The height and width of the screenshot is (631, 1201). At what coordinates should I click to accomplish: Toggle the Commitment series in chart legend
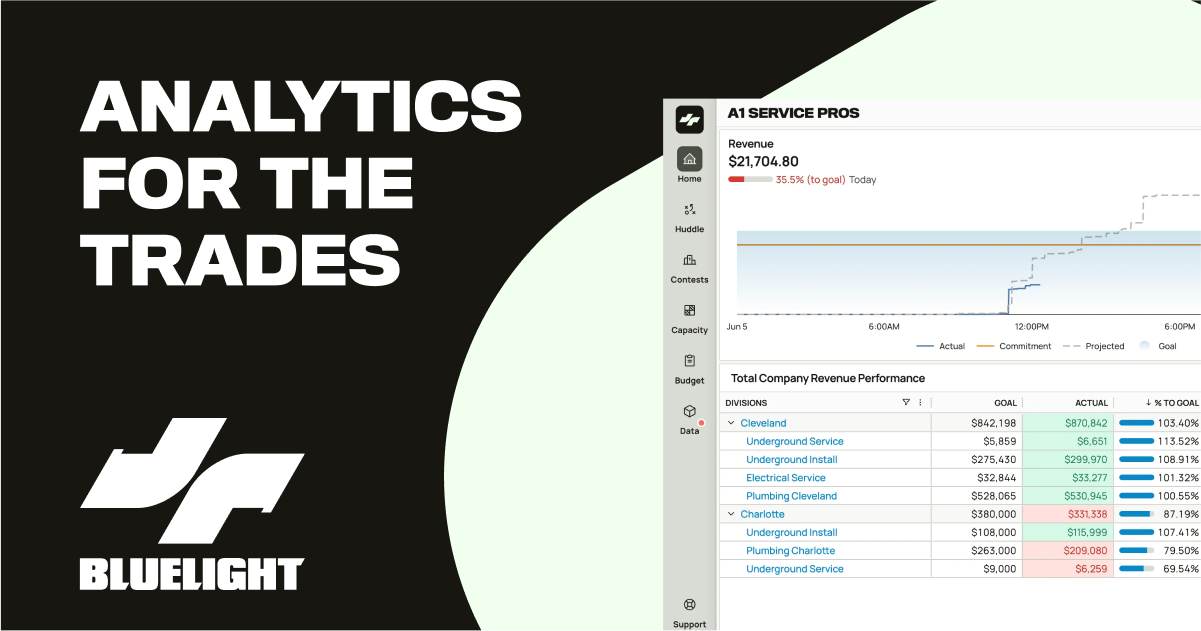point(1013,346)
